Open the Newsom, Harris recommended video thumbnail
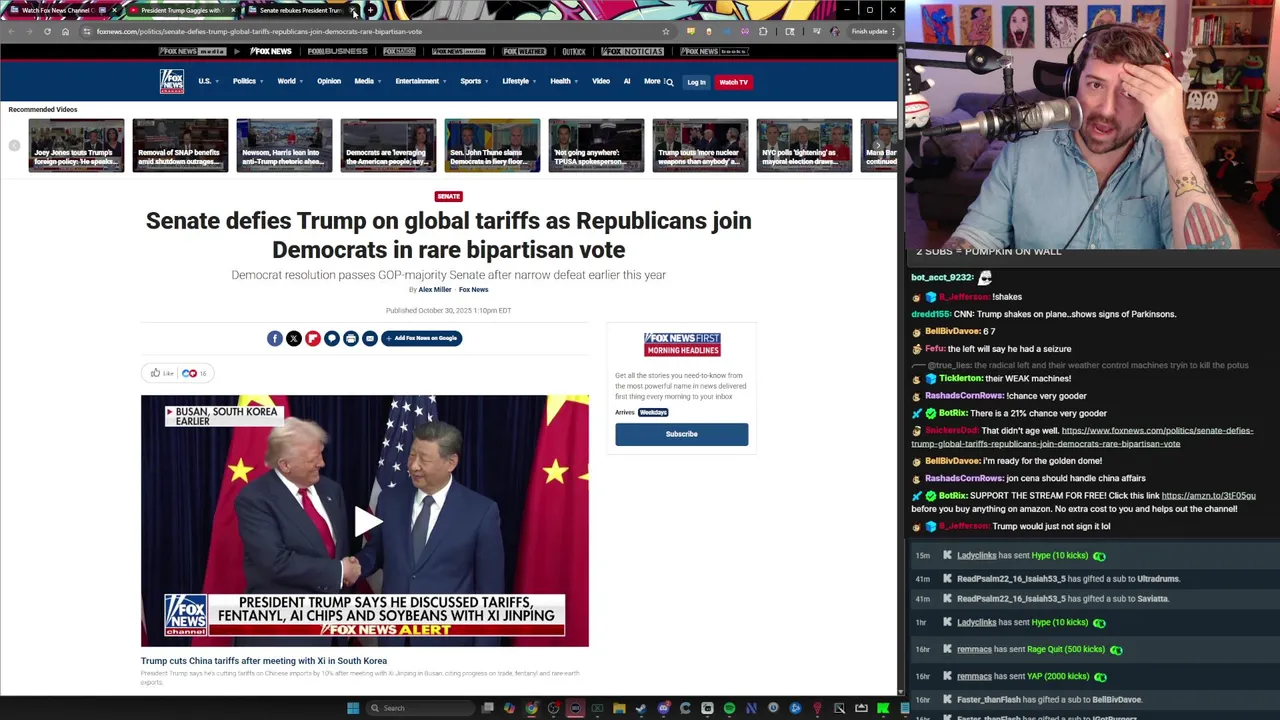The image size is (1280, 720). point(284,145)
